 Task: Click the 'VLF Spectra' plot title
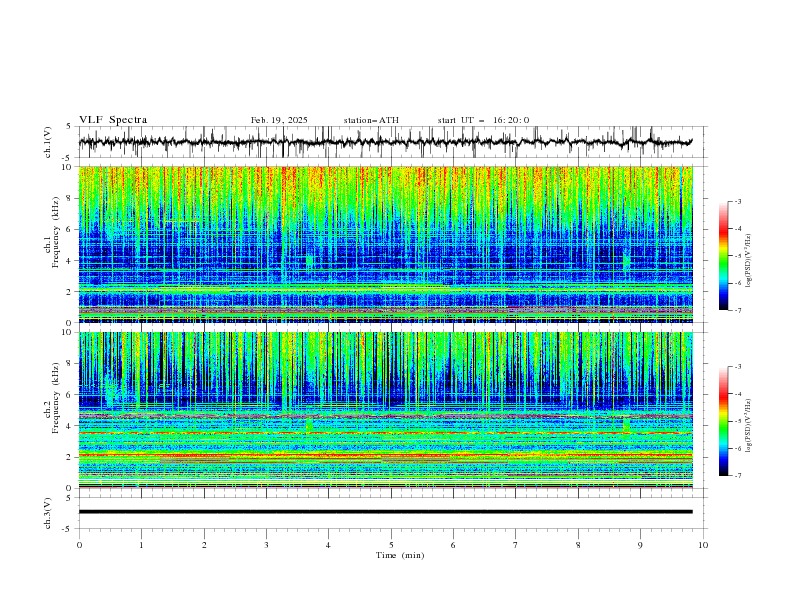[x=113, y=120]
